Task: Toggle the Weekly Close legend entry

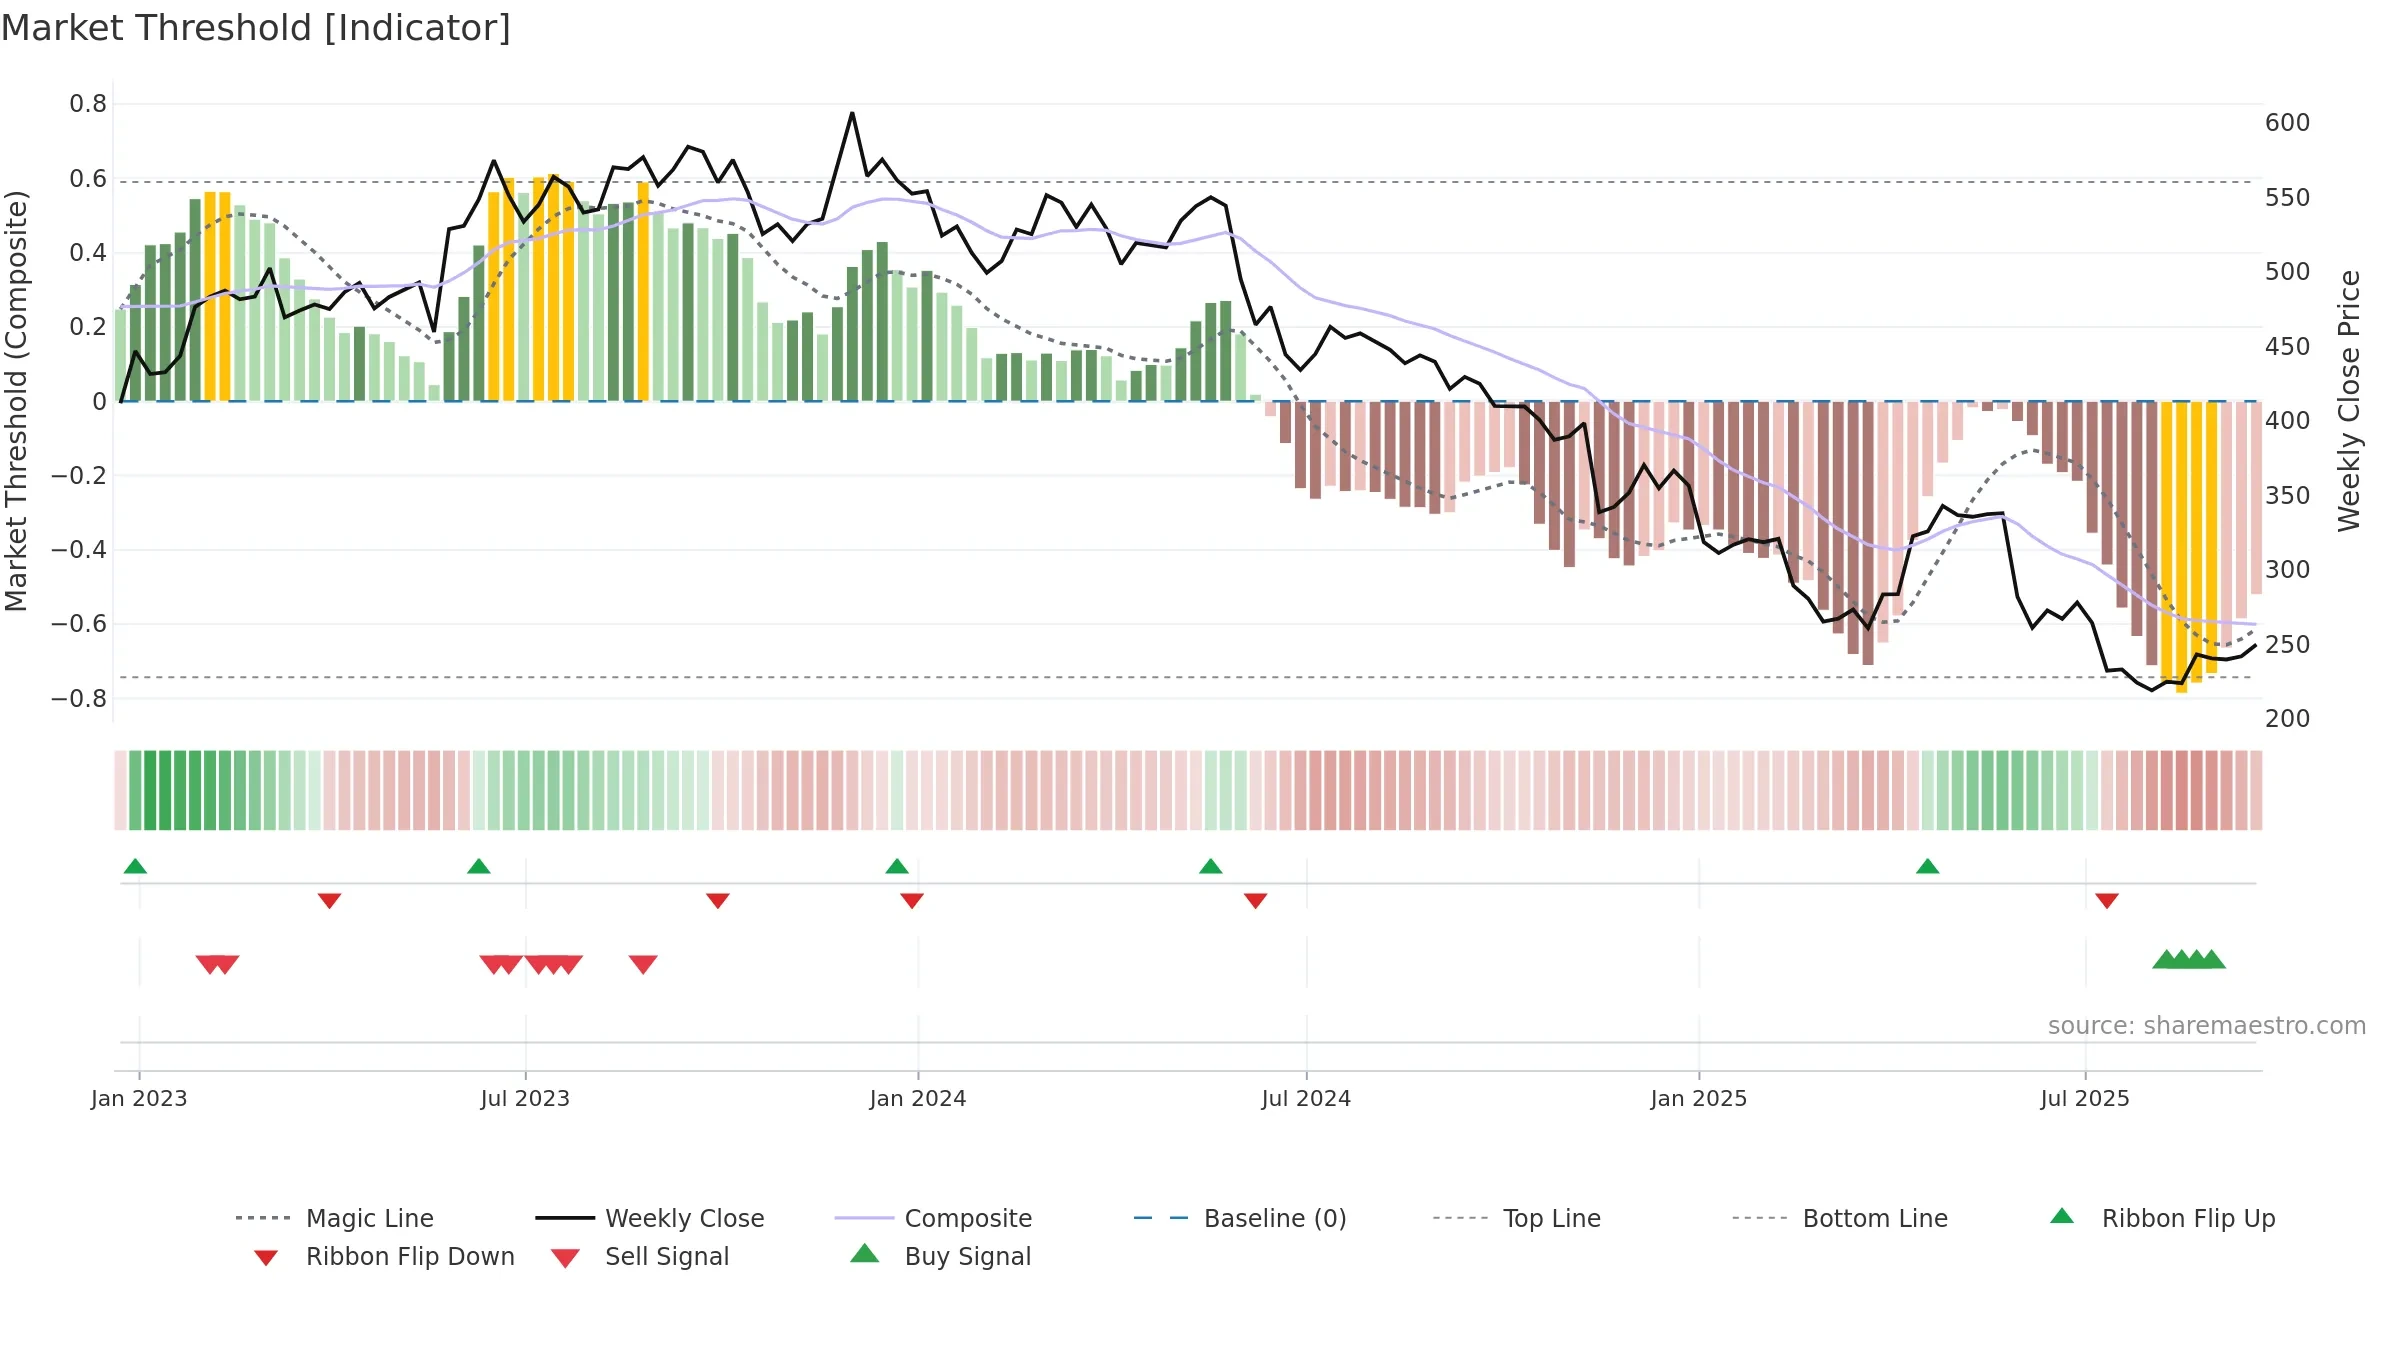Action: (650, 1218)
